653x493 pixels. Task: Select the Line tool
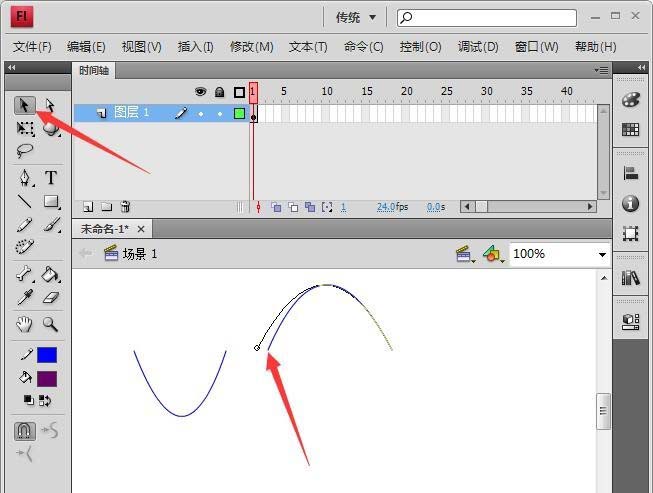pyautogui.click(x=25, y=201)
